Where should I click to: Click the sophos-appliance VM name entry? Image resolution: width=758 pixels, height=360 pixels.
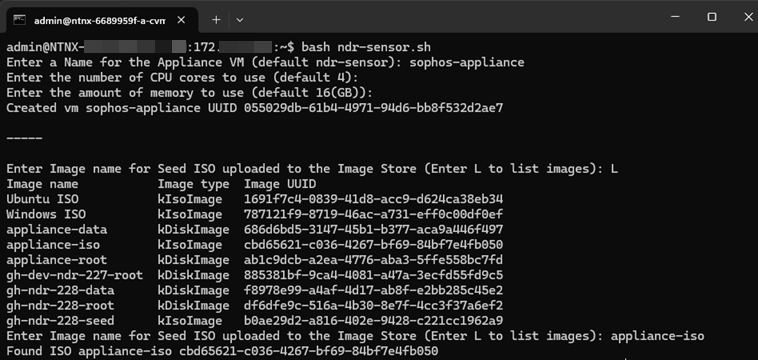click(467, 63)
